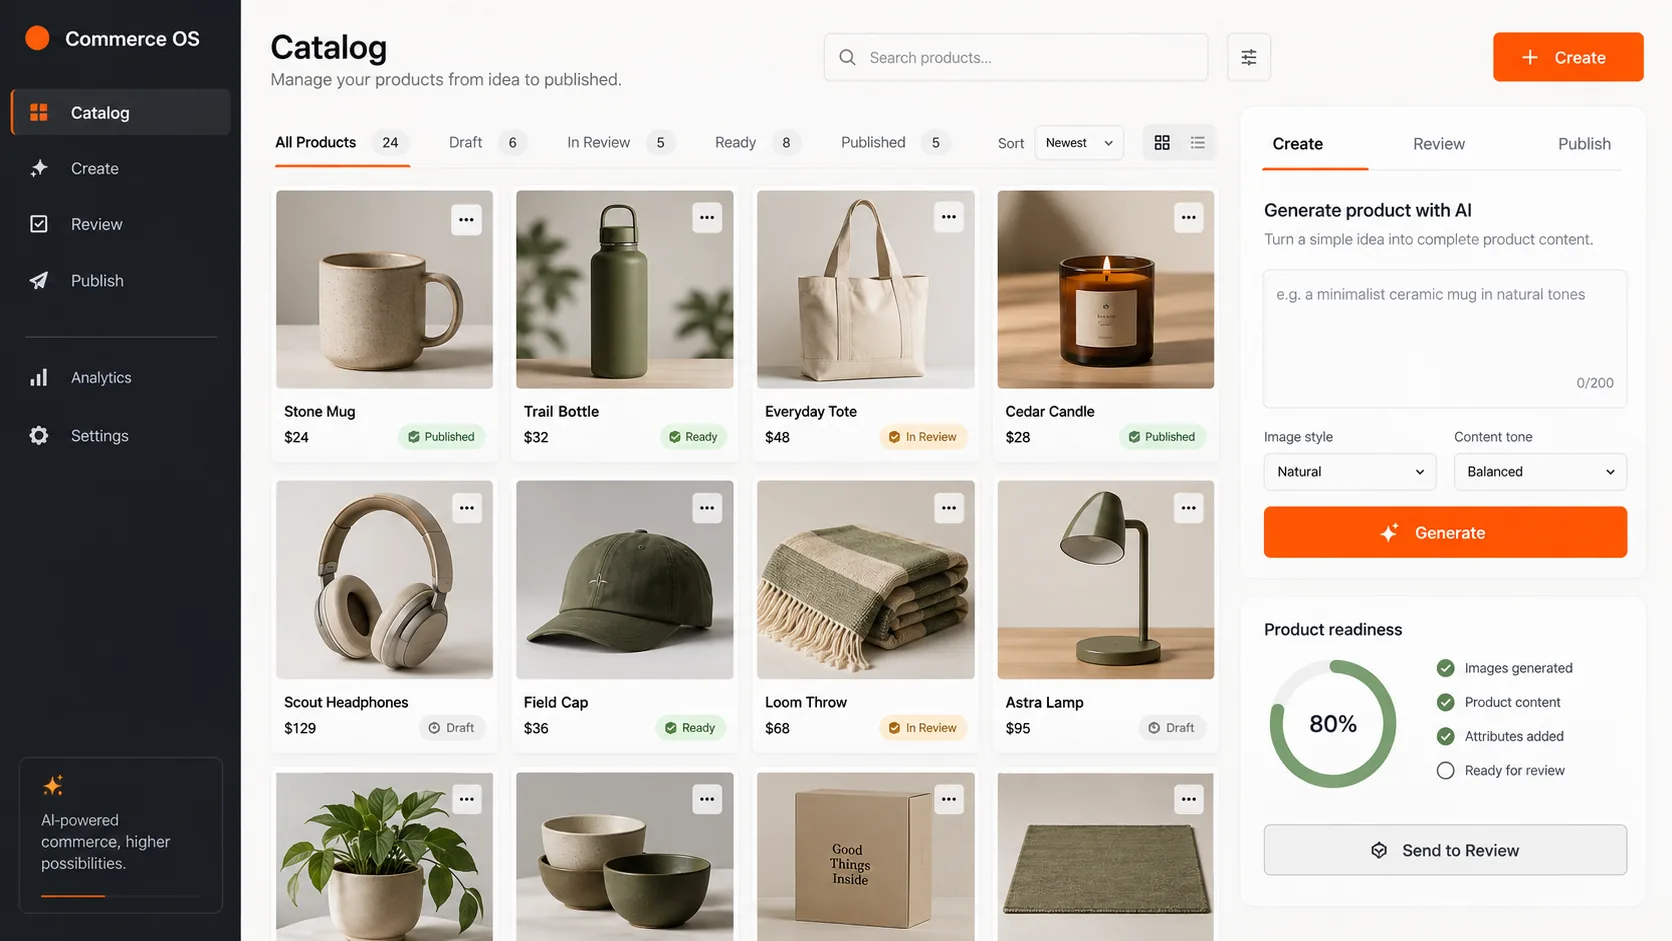Switch to the Review panel tab
The image size is (1672, 941).
[x=1438, y=144]
